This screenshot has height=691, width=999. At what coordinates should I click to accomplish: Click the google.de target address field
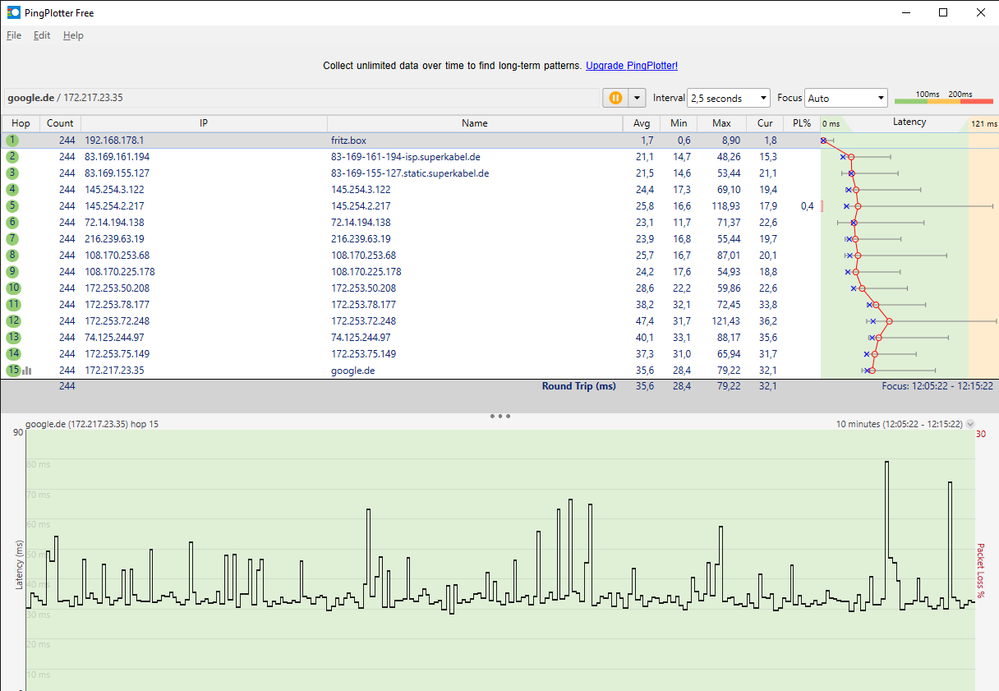point(302,98)
